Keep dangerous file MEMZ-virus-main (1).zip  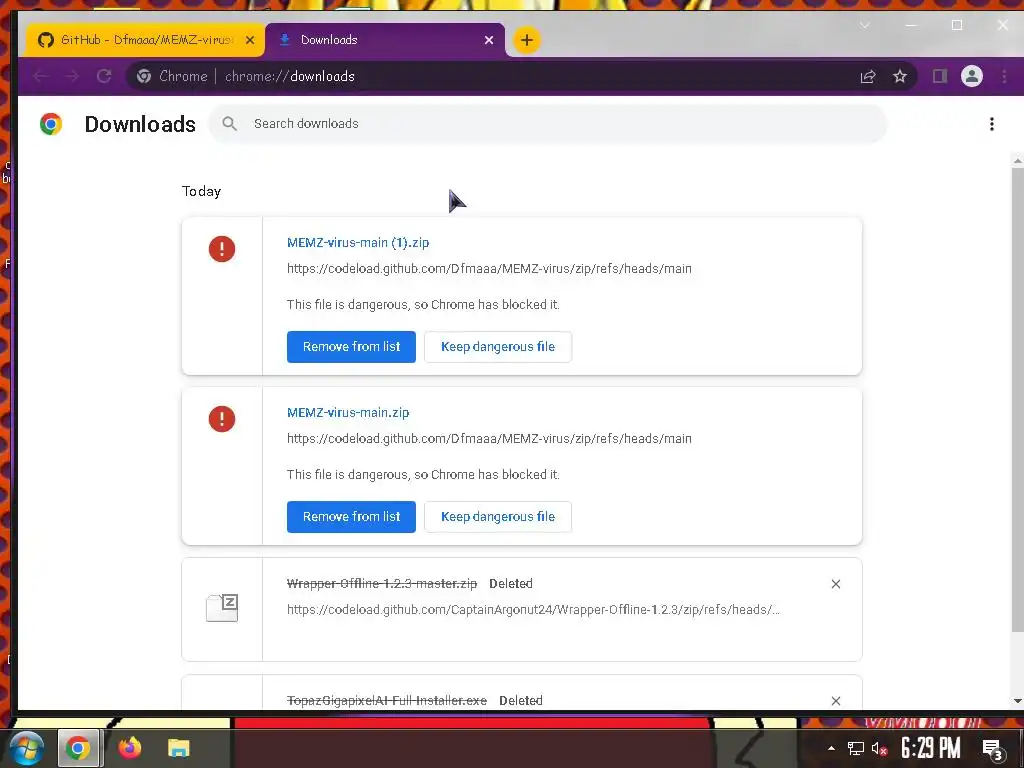498,347
